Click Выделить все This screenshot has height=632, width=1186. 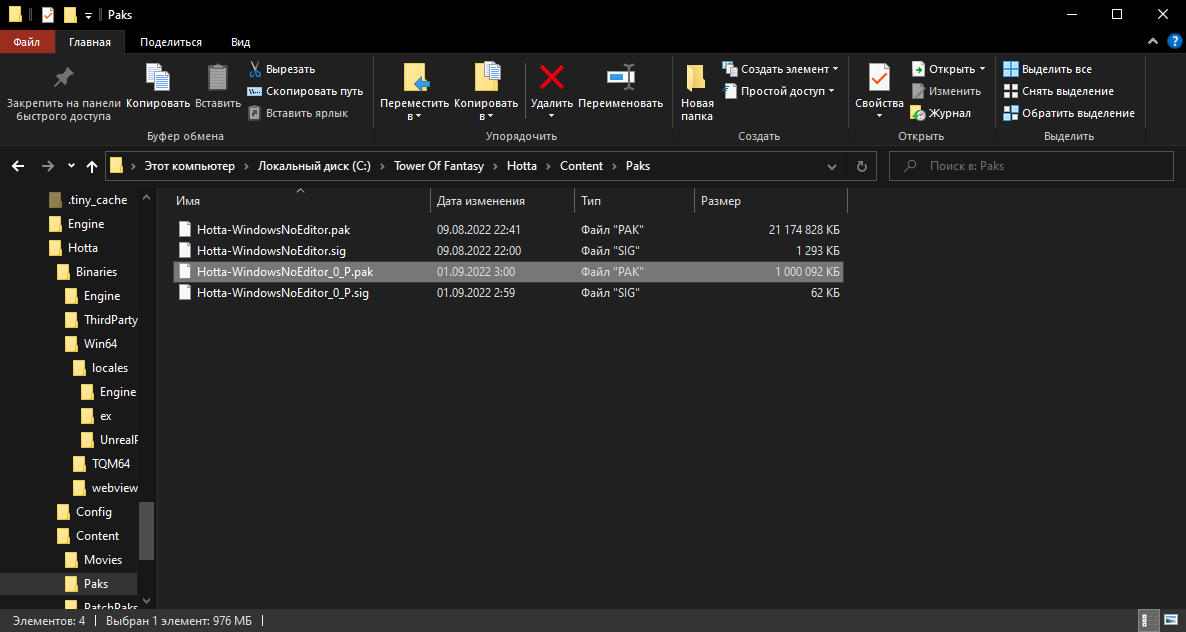[x=1048, y=69]
